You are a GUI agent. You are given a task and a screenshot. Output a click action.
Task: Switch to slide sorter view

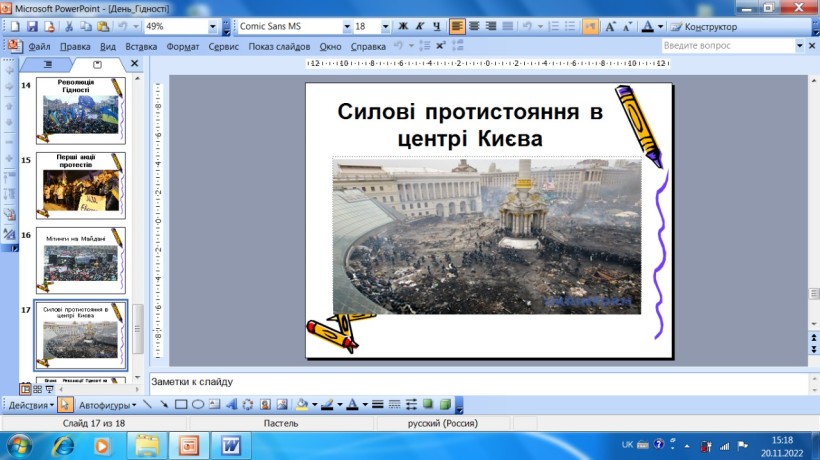37,389
